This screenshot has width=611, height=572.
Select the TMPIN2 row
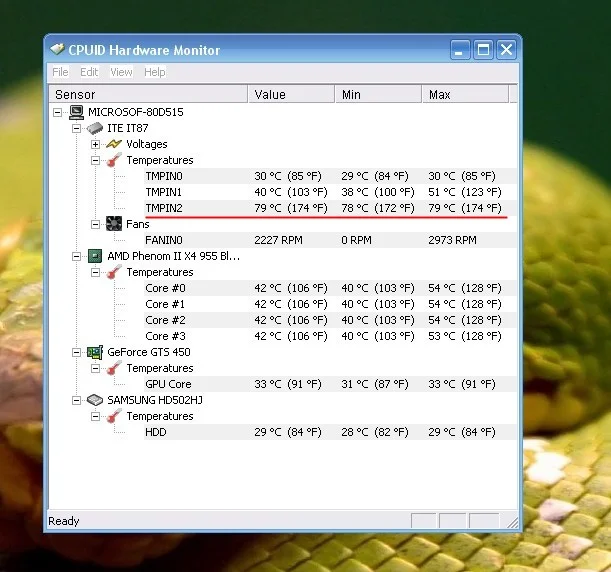coord(330,208)
